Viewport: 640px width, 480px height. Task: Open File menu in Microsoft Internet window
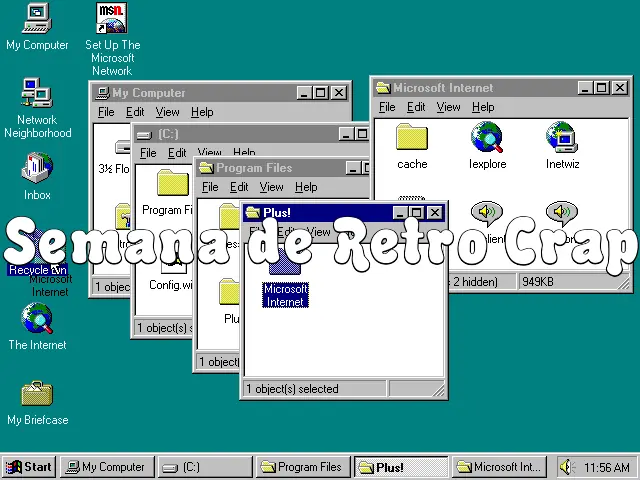(387, 107)
